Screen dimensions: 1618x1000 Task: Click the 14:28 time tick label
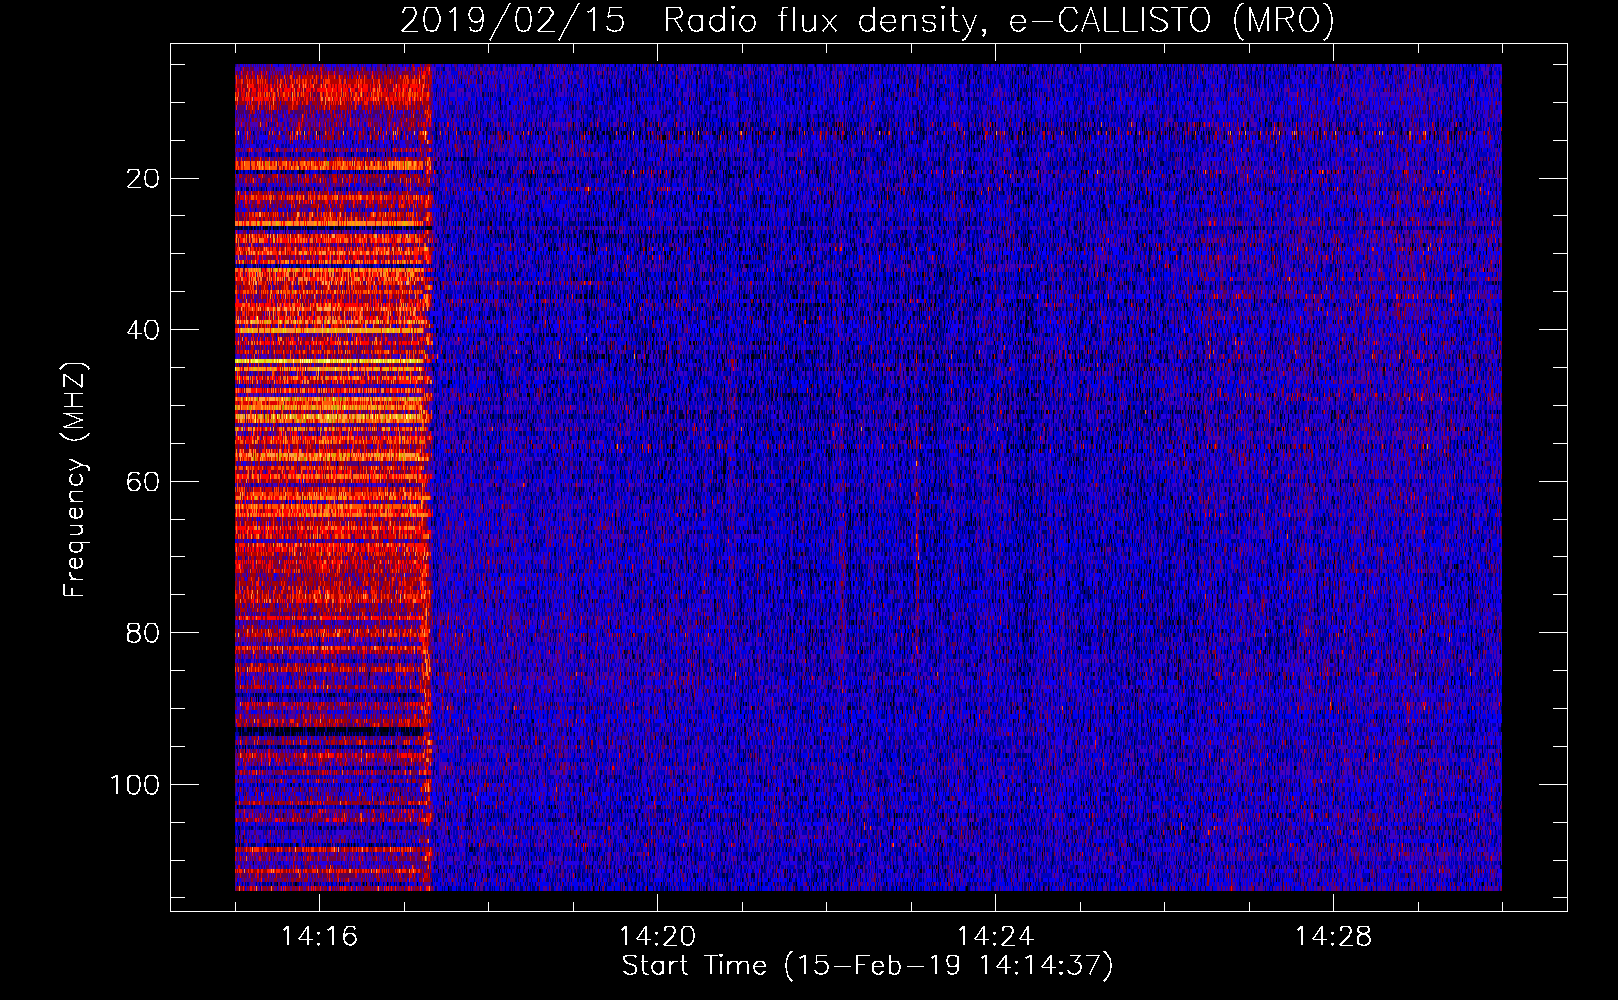point(1333,936)
